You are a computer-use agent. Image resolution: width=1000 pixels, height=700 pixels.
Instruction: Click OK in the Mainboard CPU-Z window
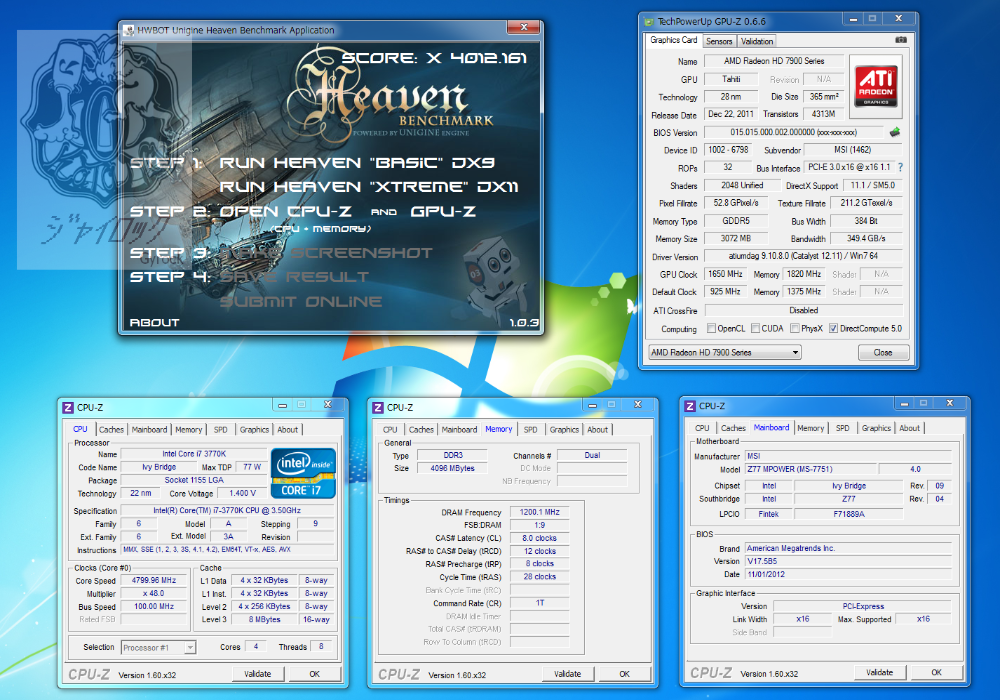click(x=936, y=673)
